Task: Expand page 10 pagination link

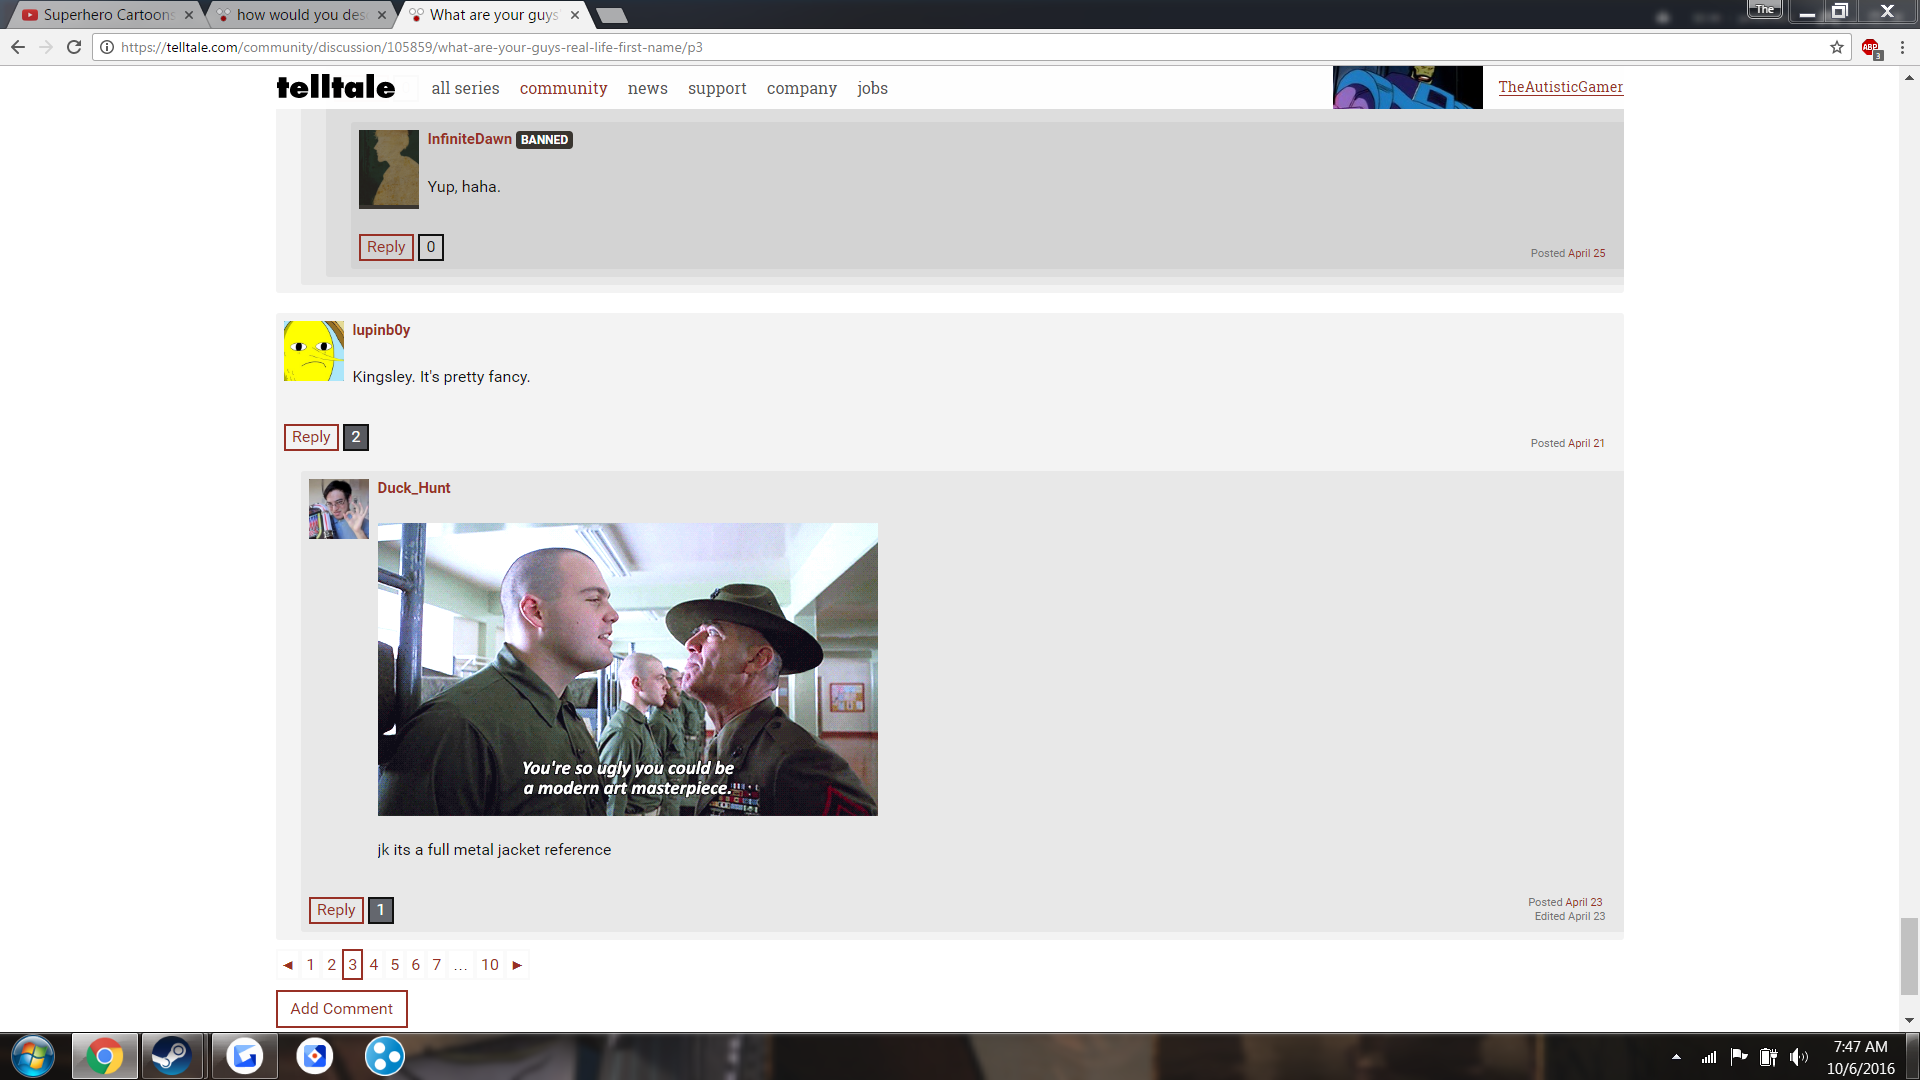Action: tap(489, 964)
